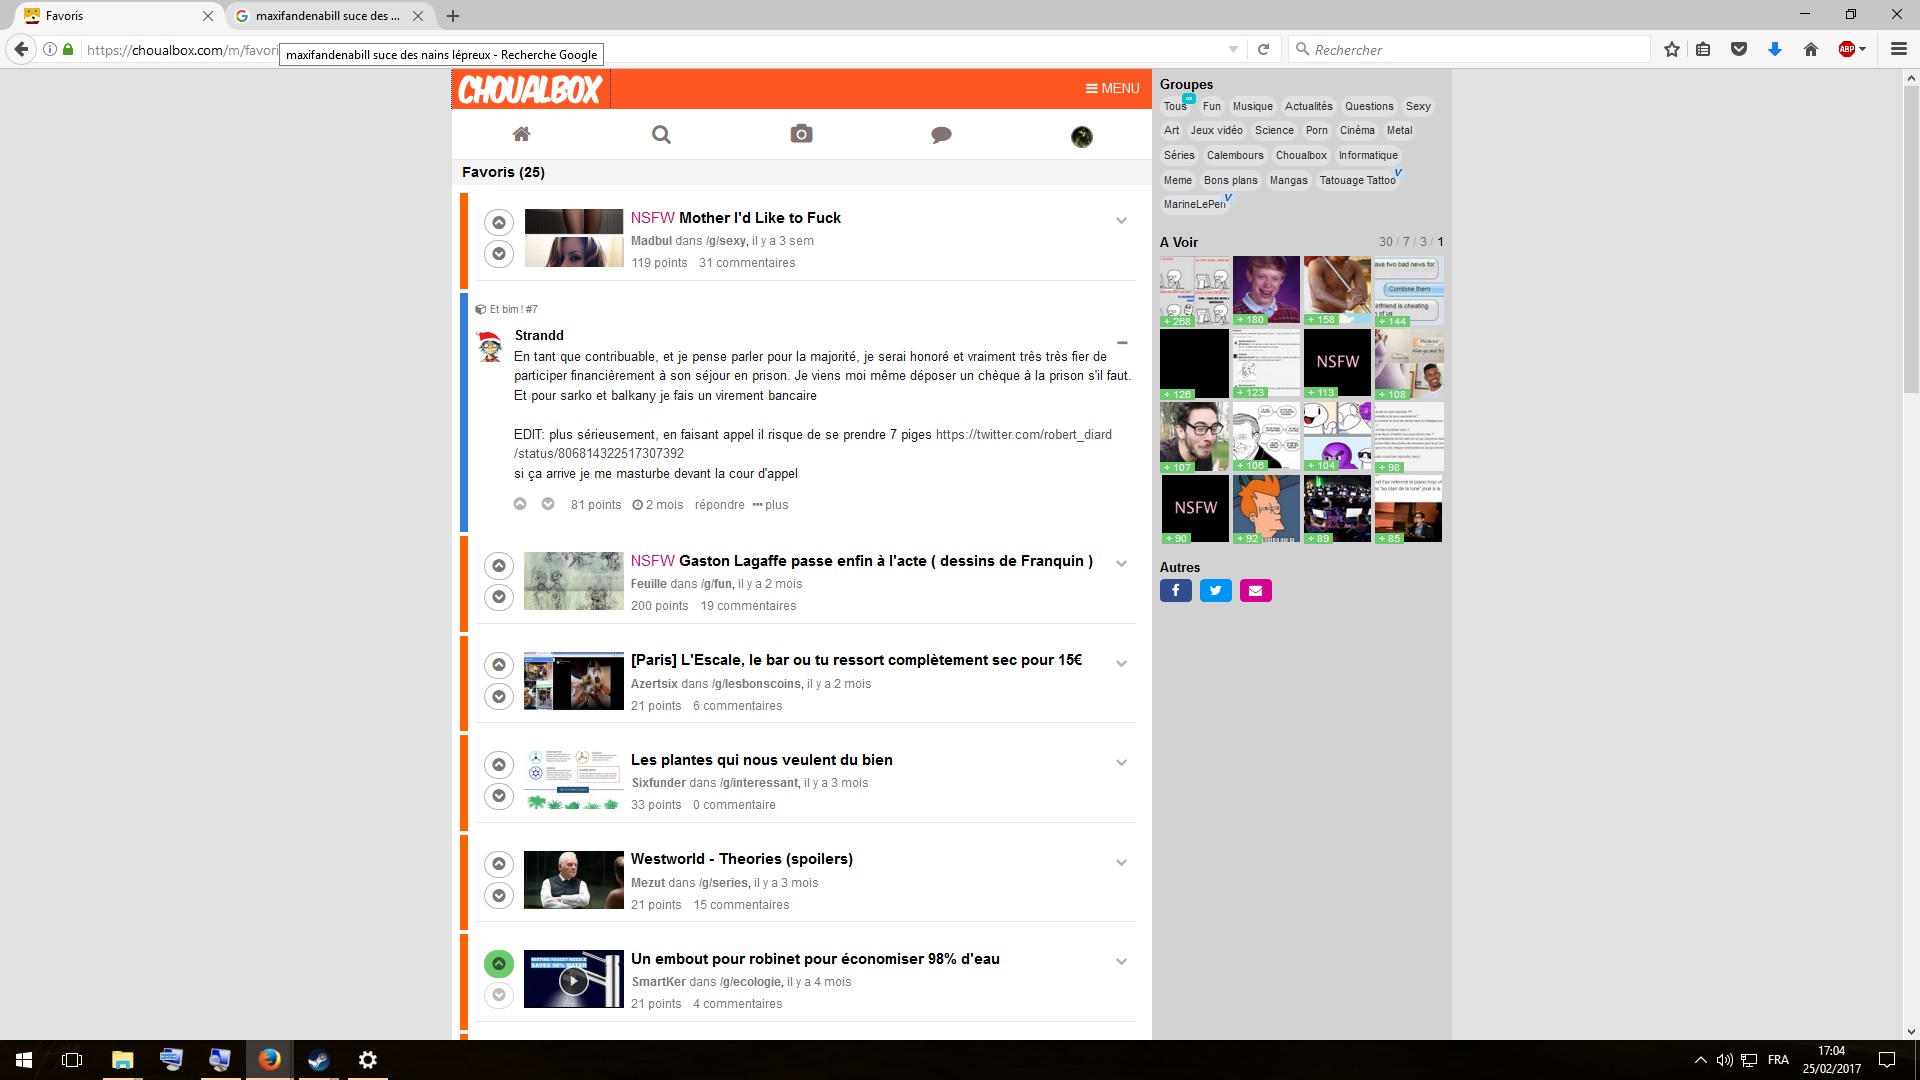Reply to Strandd's comment via 'répondre'
This screenshot has width=1920, height=1080.
pyautogui.click(x=720, y=505)
